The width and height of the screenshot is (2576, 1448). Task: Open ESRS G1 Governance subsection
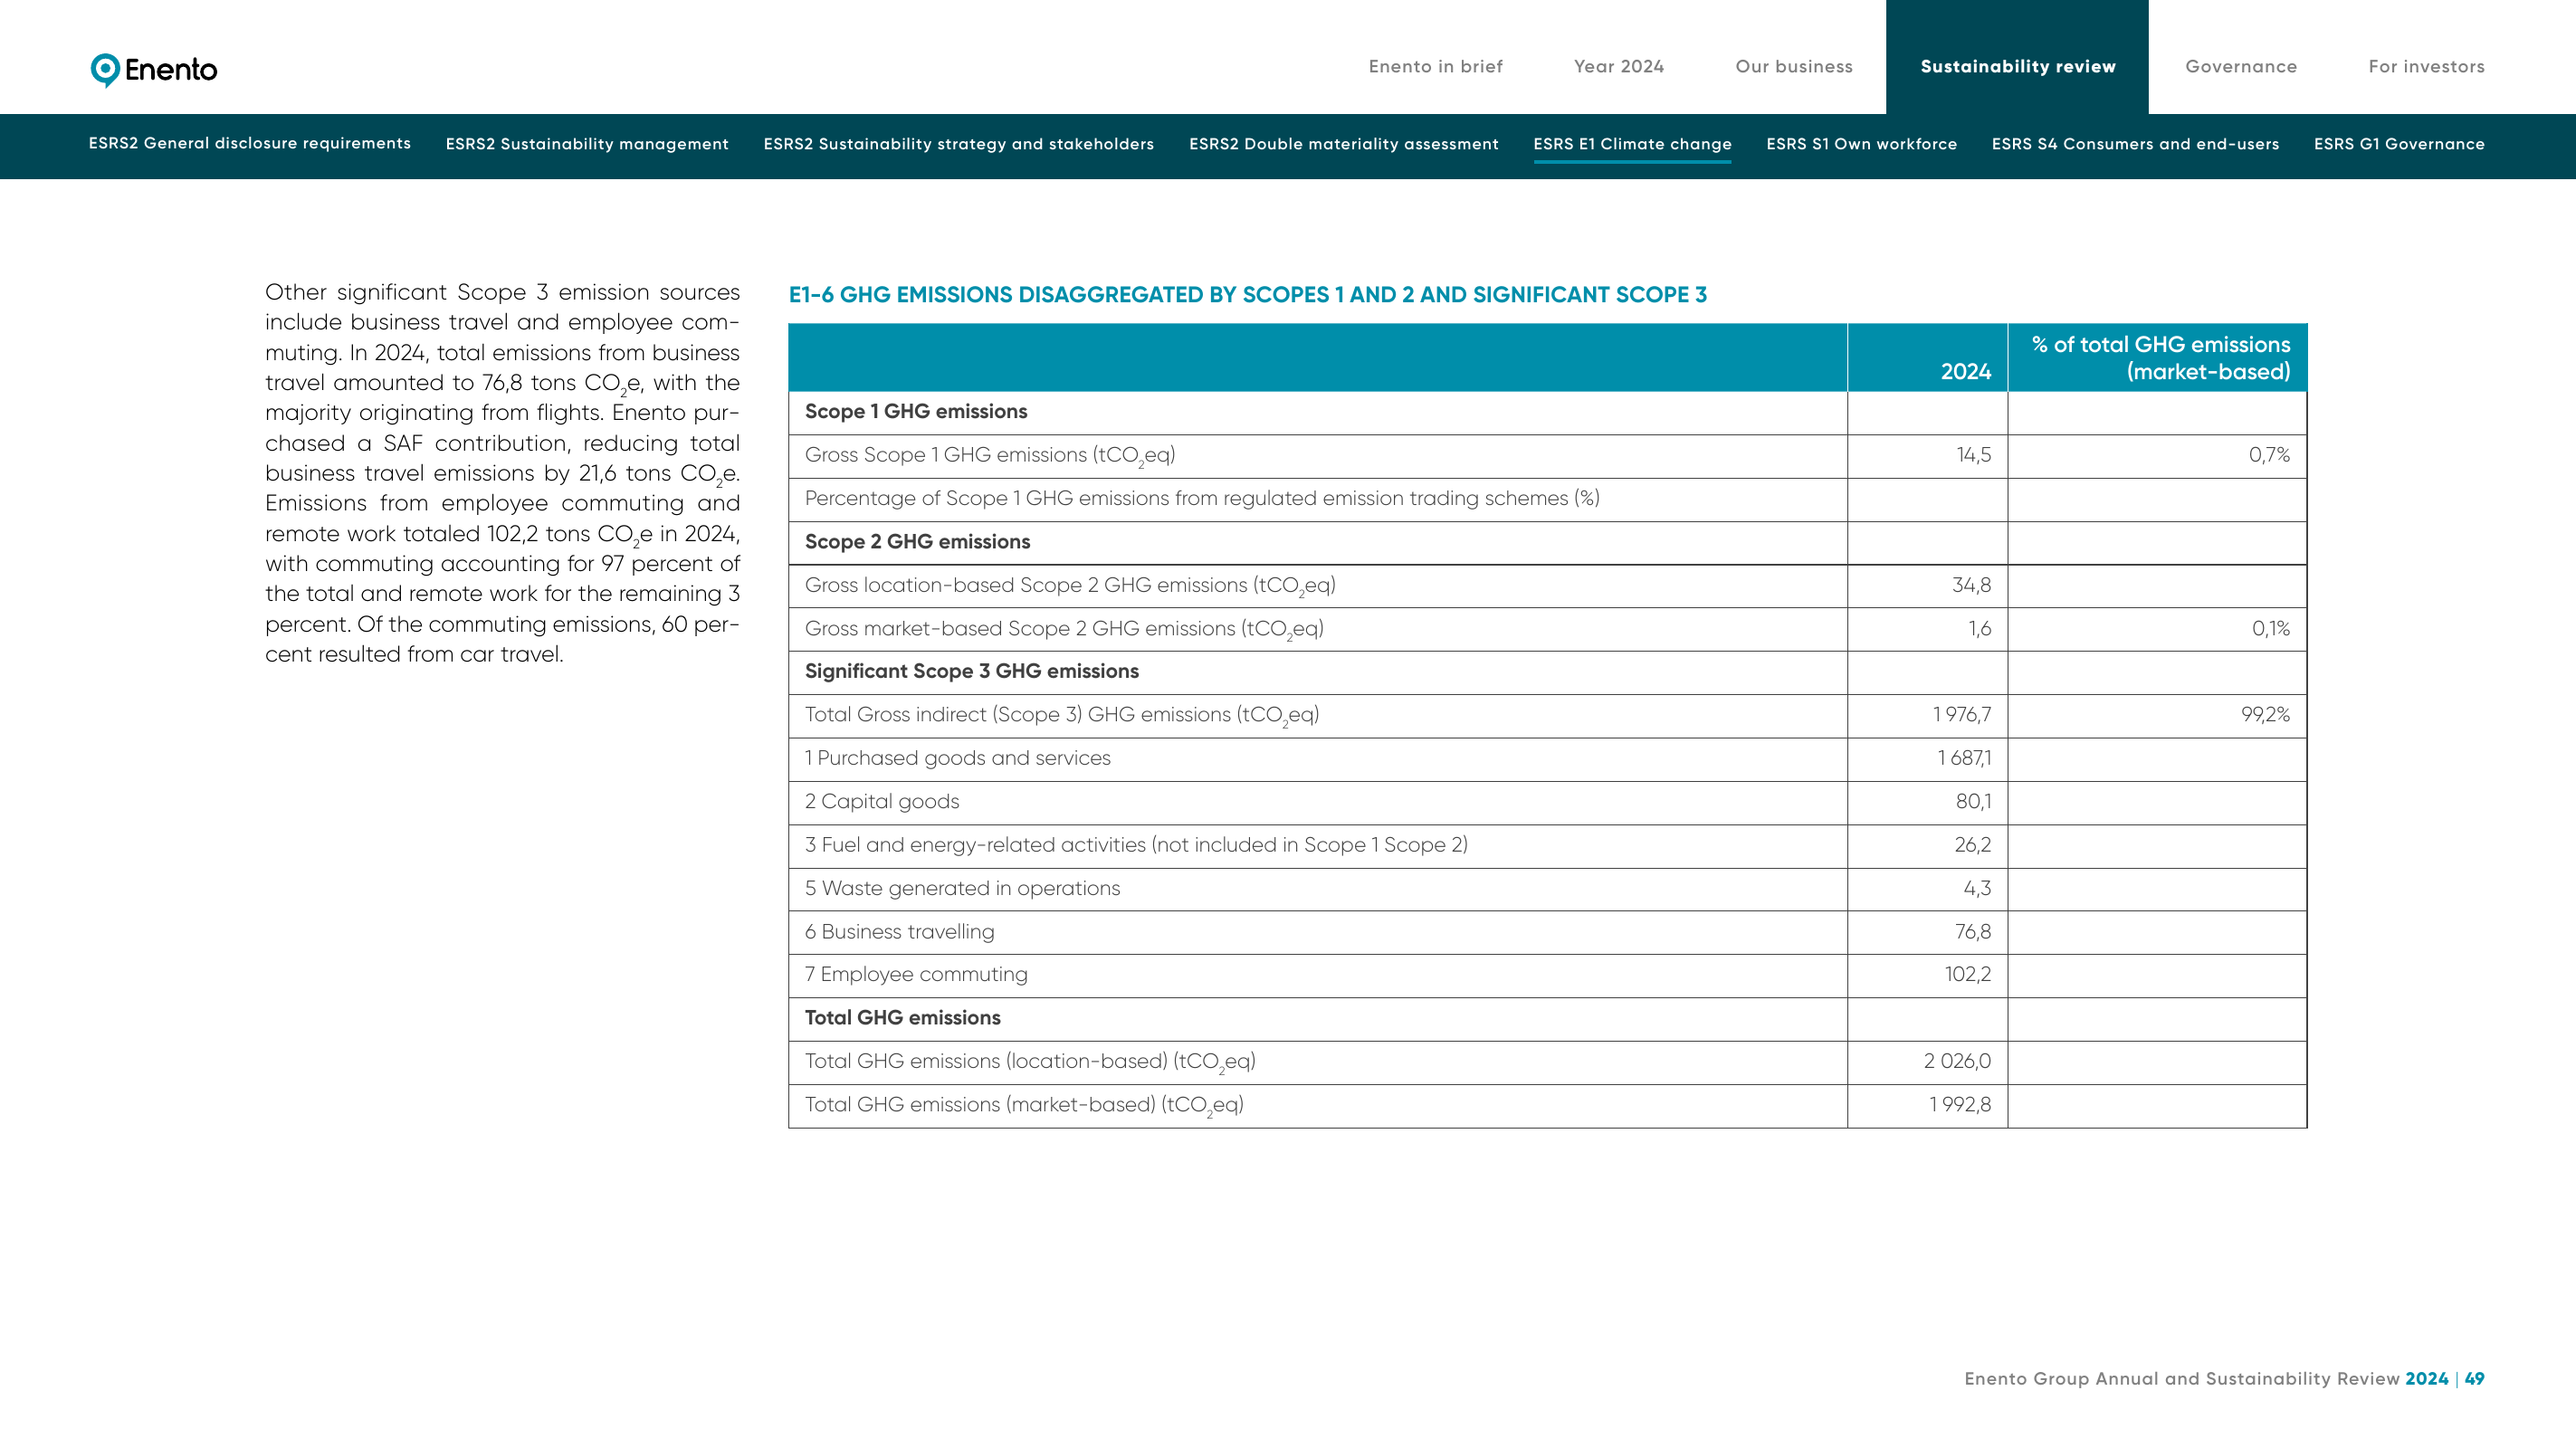pos(2399,144)
